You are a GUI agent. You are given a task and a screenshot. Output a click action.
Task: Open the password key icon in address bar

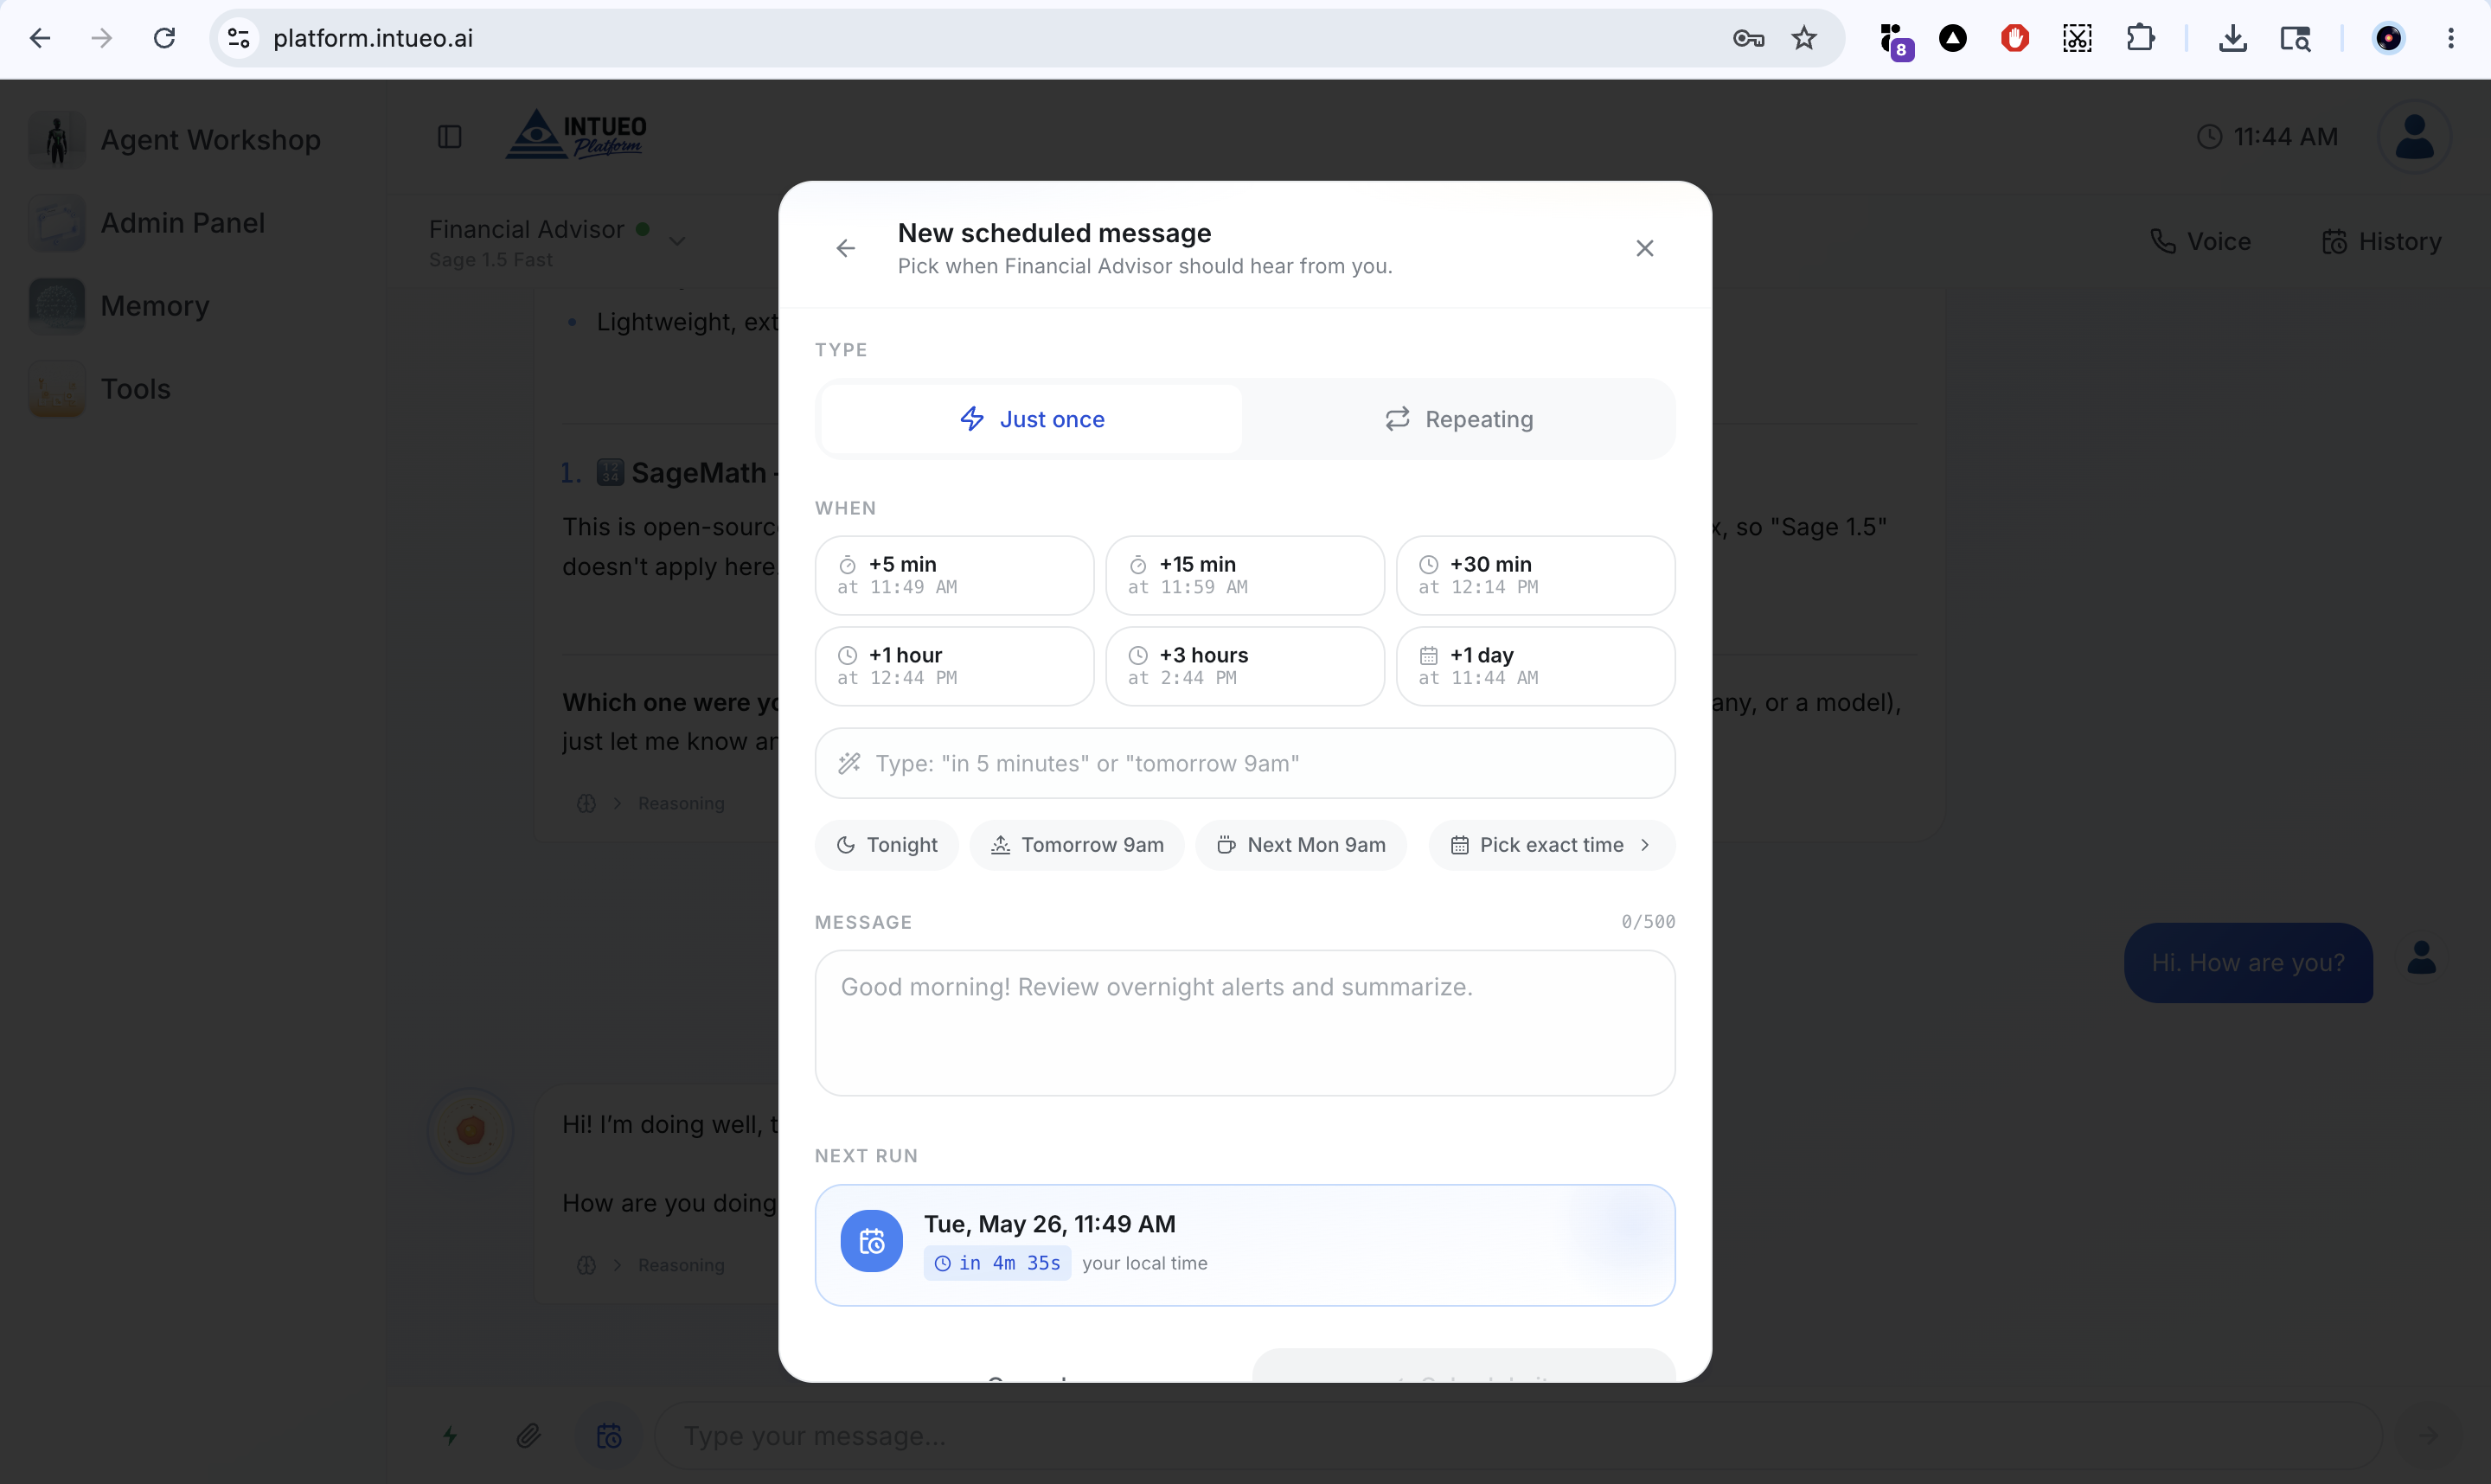coord(1747,38)
